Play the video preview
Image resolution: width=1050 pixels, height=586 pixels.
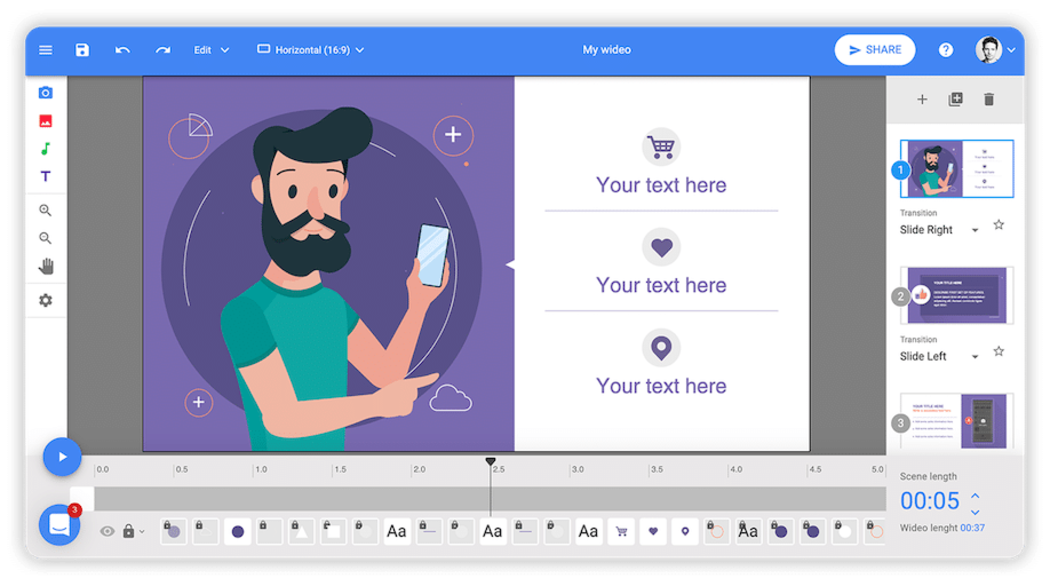click(x=62, y=456)
